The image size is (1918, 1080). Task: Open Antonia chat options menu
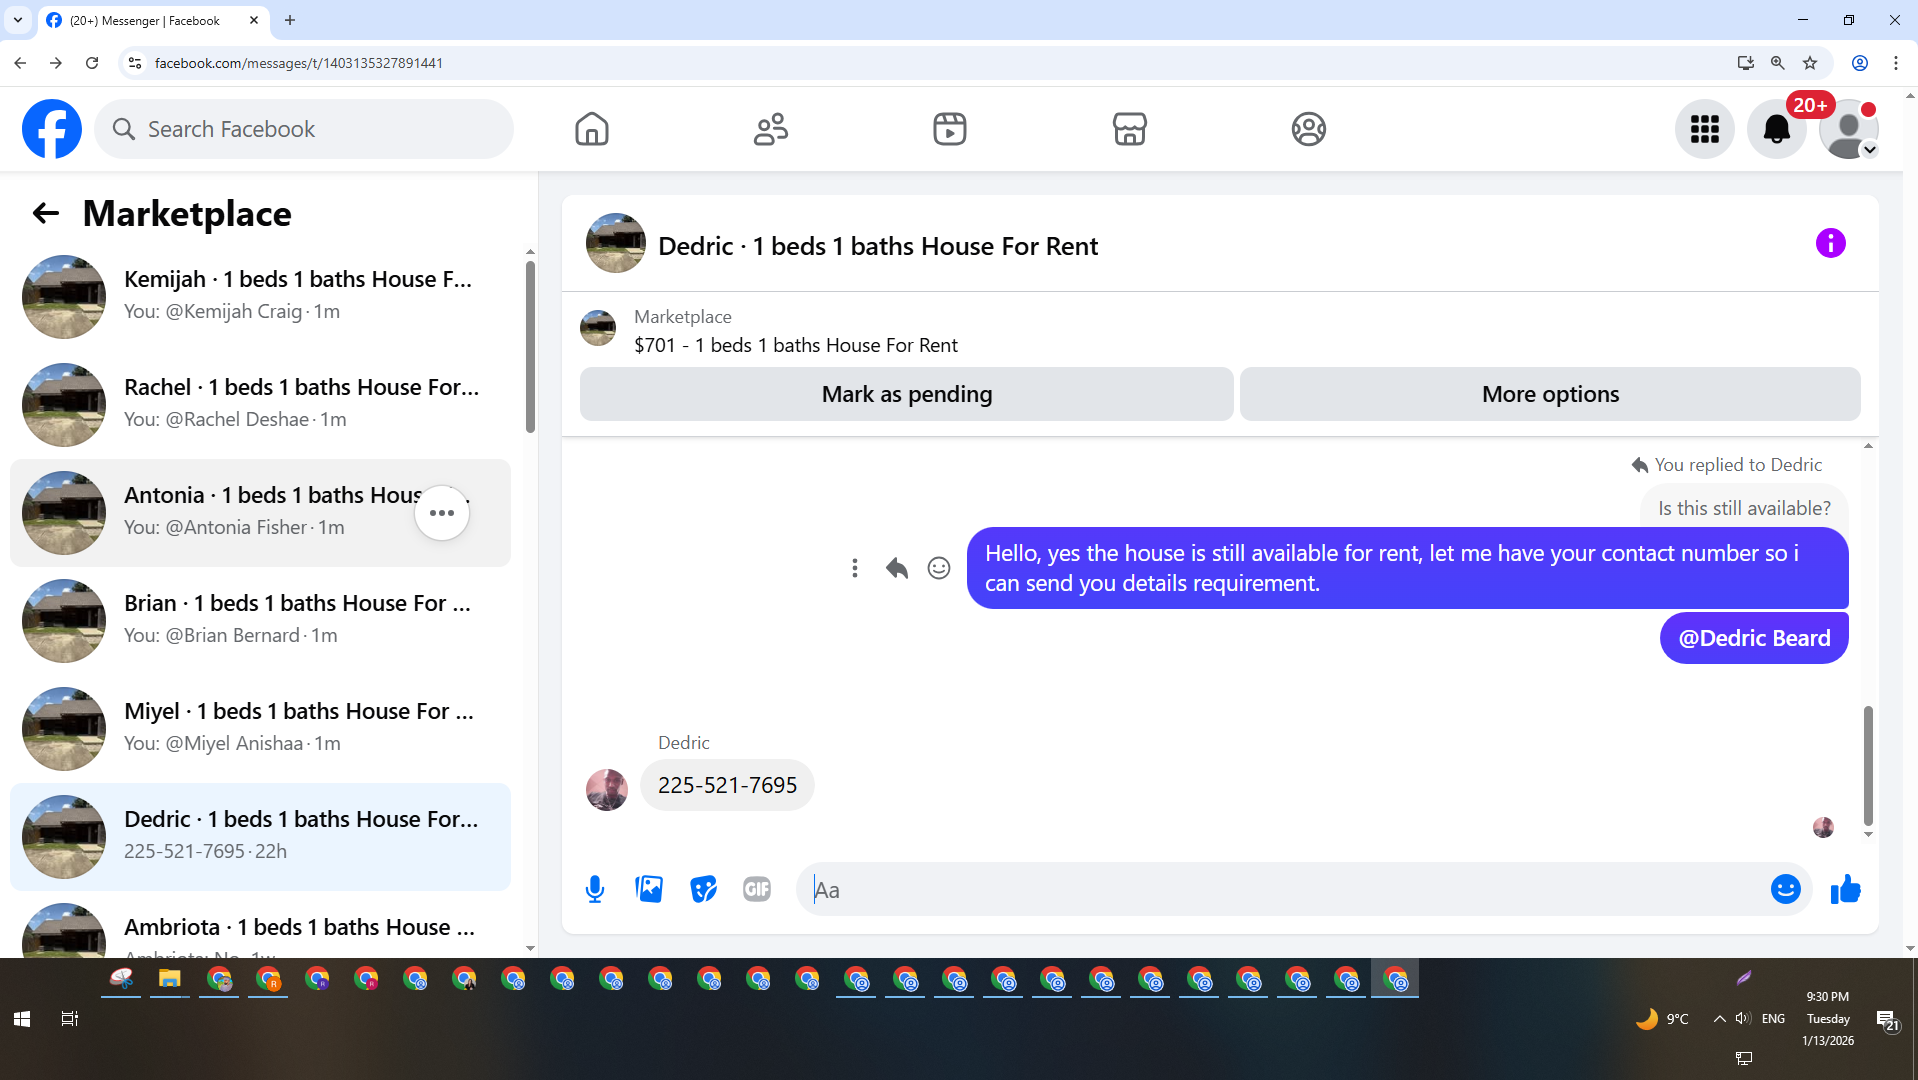[x=442, y=513]
